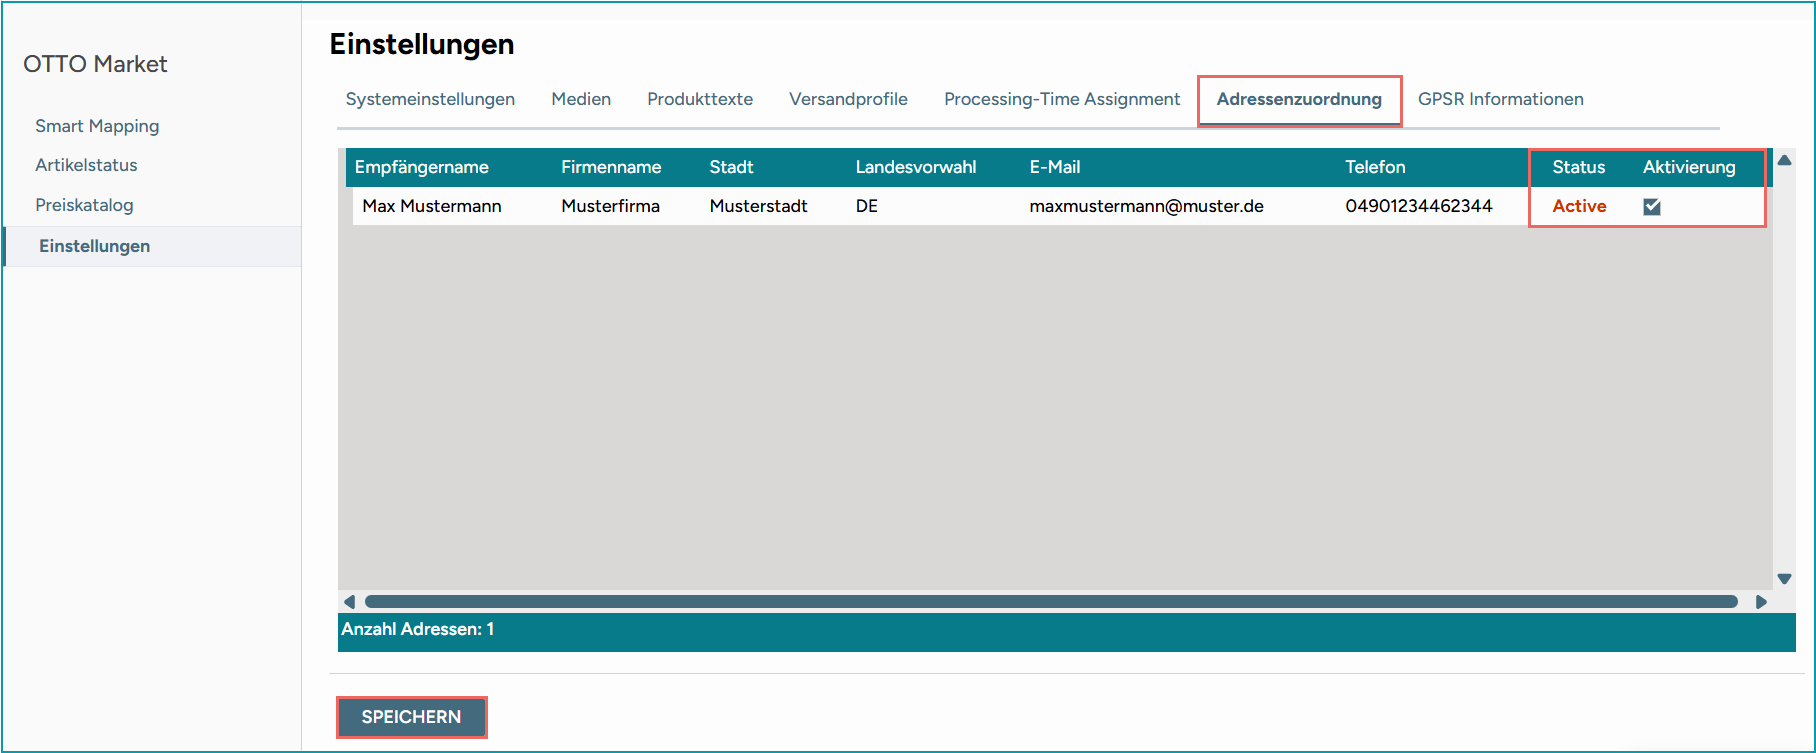Open the Versandprofile tab
Image resolution: width=1816 pixels, height=753 pixels.
point(848,99)
